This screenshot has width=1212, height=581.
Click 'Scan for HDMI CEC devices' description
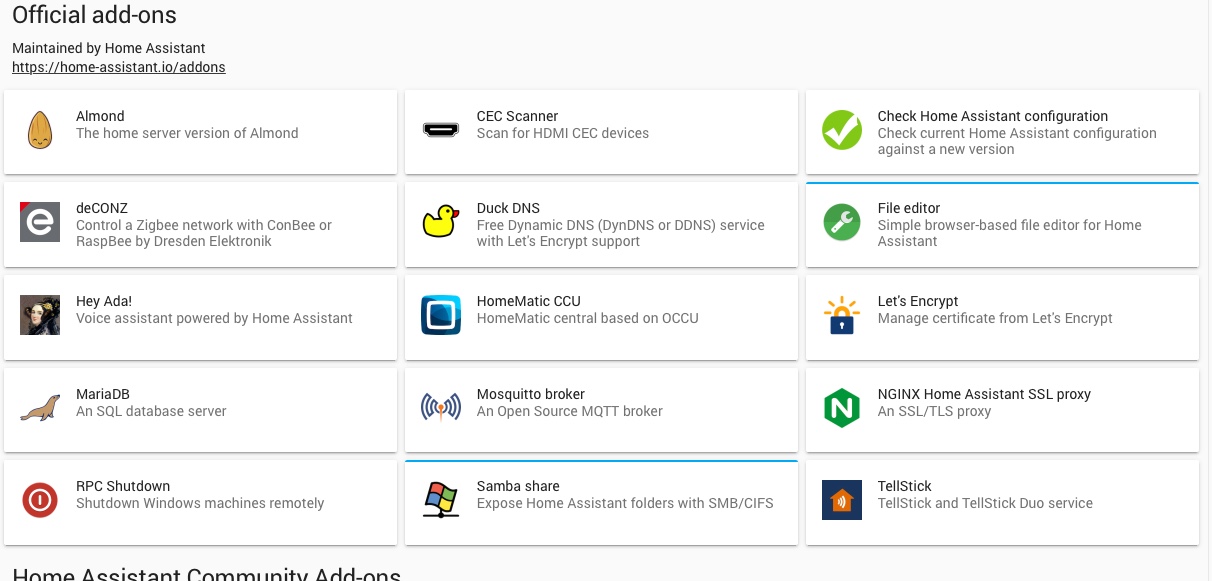563,133
